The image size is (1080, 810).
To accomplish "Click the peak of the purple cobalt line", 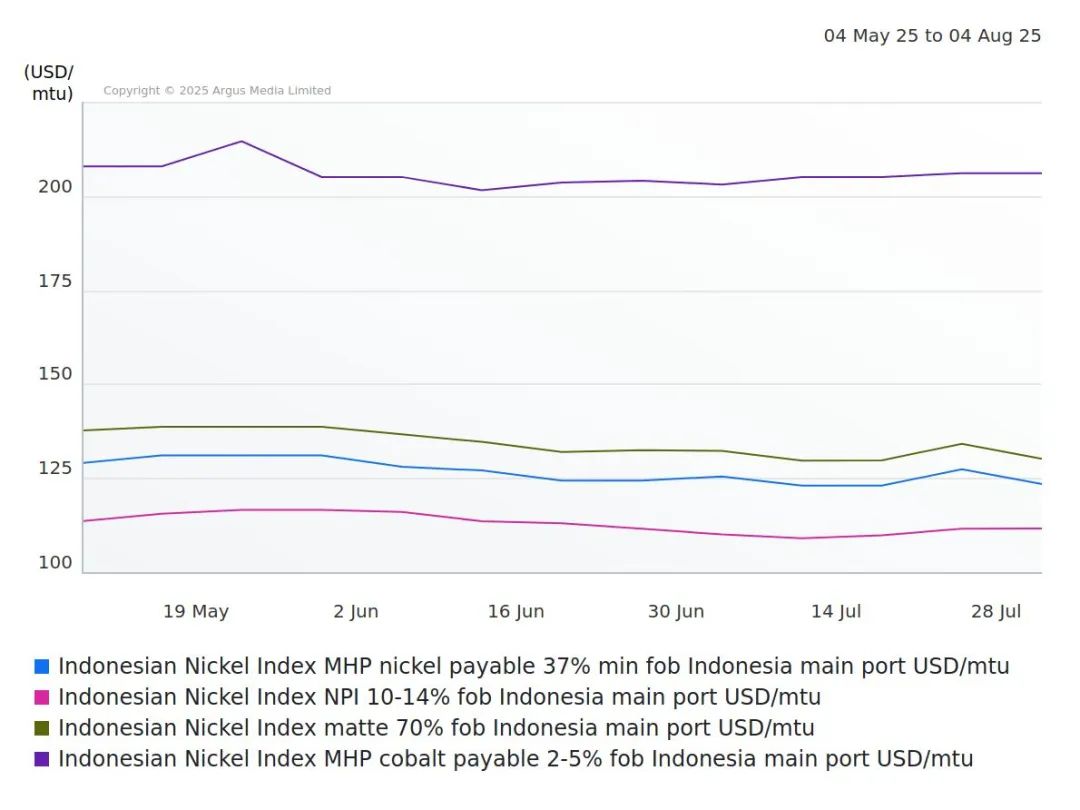I will 241,141.
